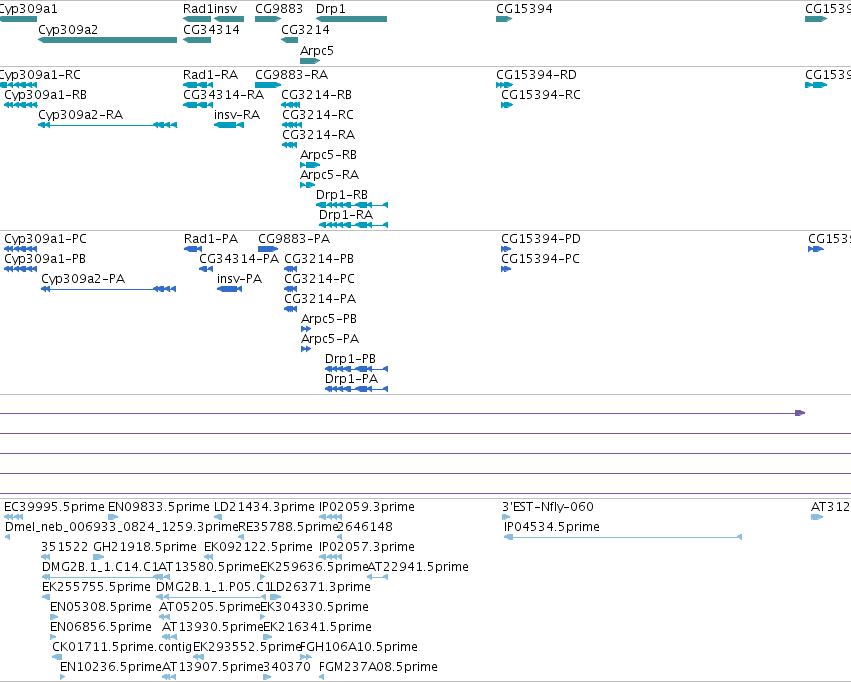851x682 pixels.
Task: Click the CG3214-PC protein label
Action: [x=320, y=278]
